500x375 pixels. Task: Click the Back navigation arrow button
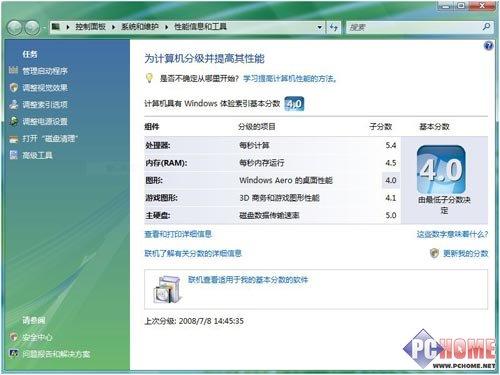(x=15, y=28)
